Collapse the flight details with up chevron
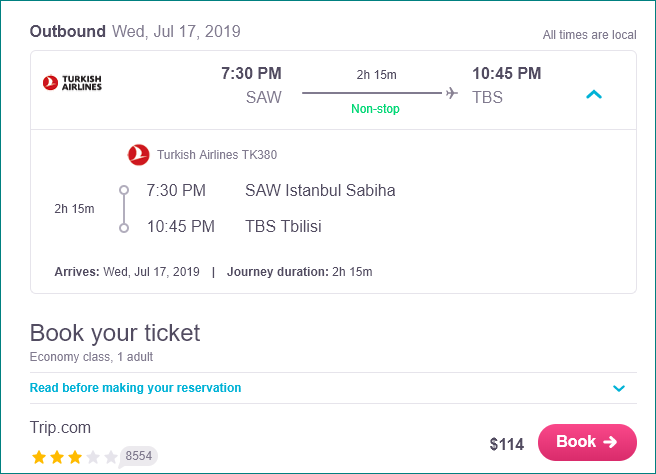 coord(594,95)
